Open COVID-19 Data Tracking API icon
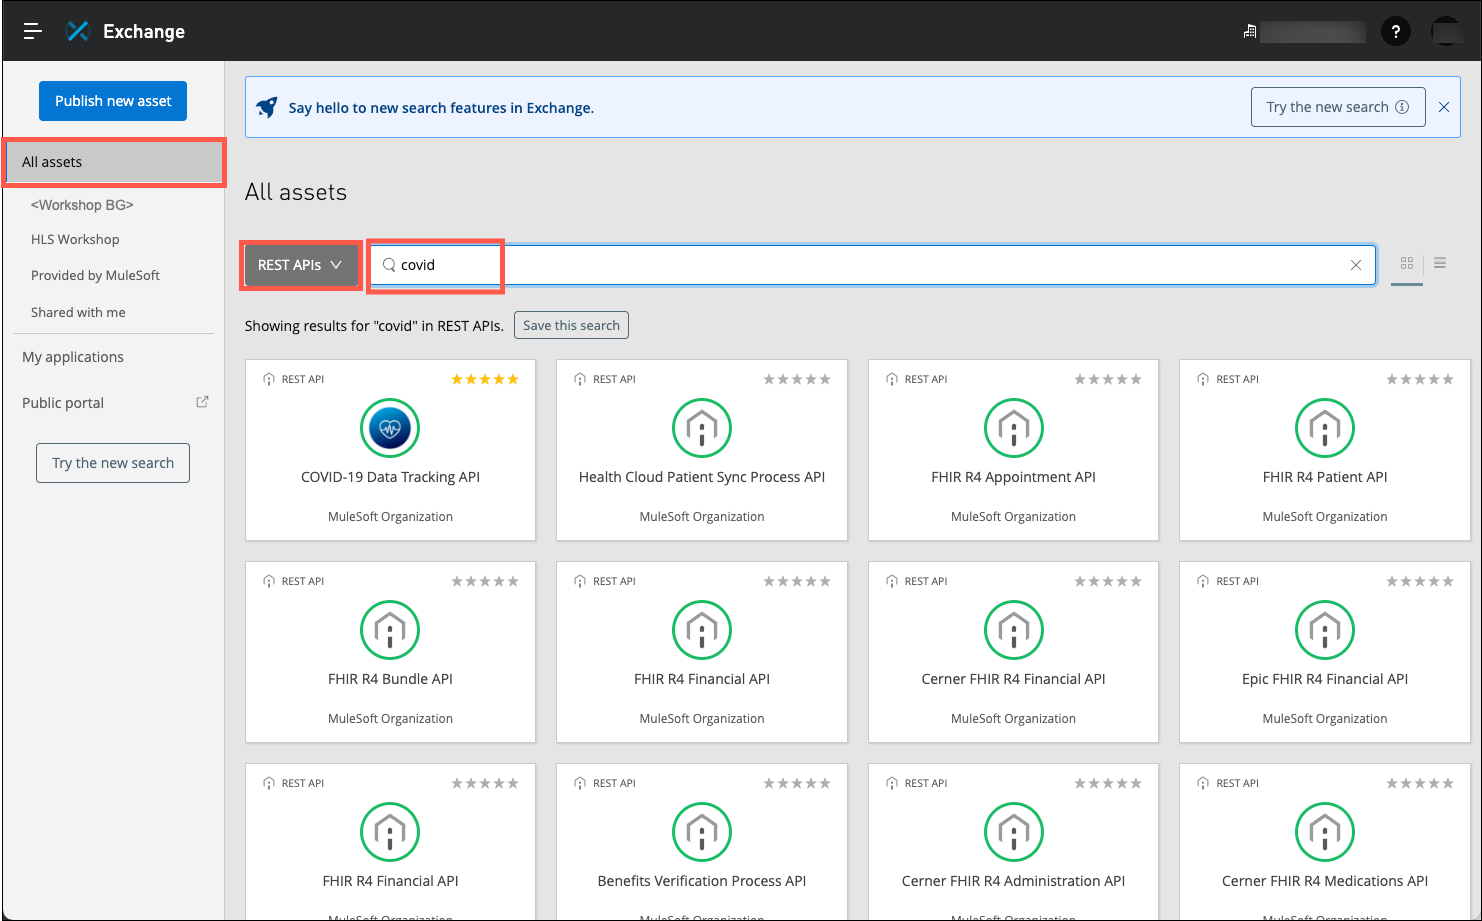The image size is (1482, 921). point(390,428)
